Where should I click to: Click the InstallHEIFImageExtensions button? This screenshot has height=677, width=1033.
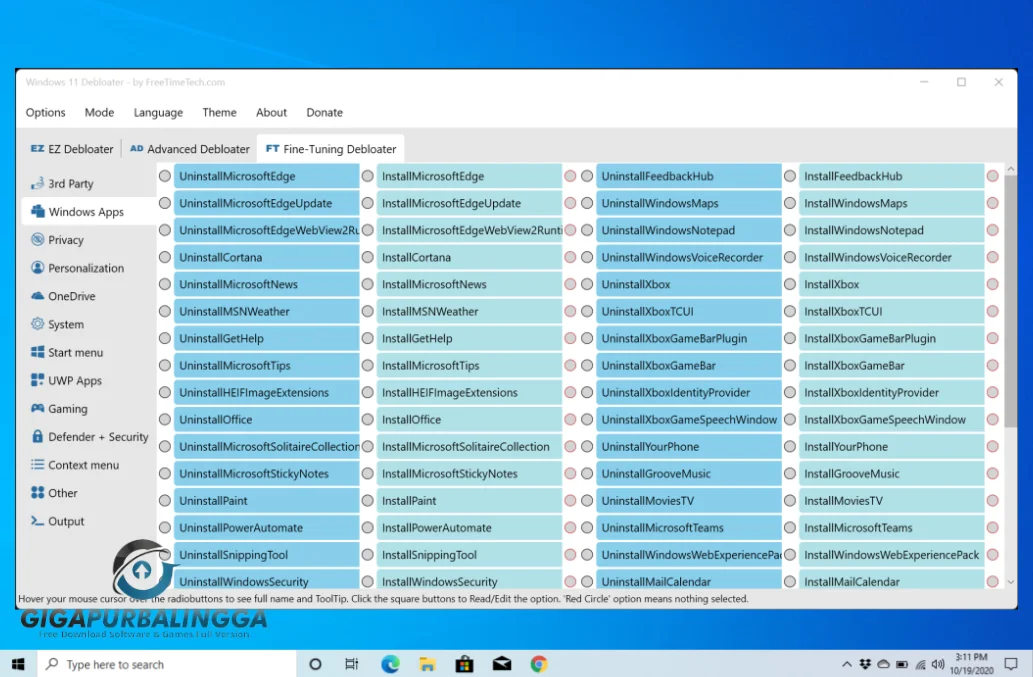click(469, 392)
